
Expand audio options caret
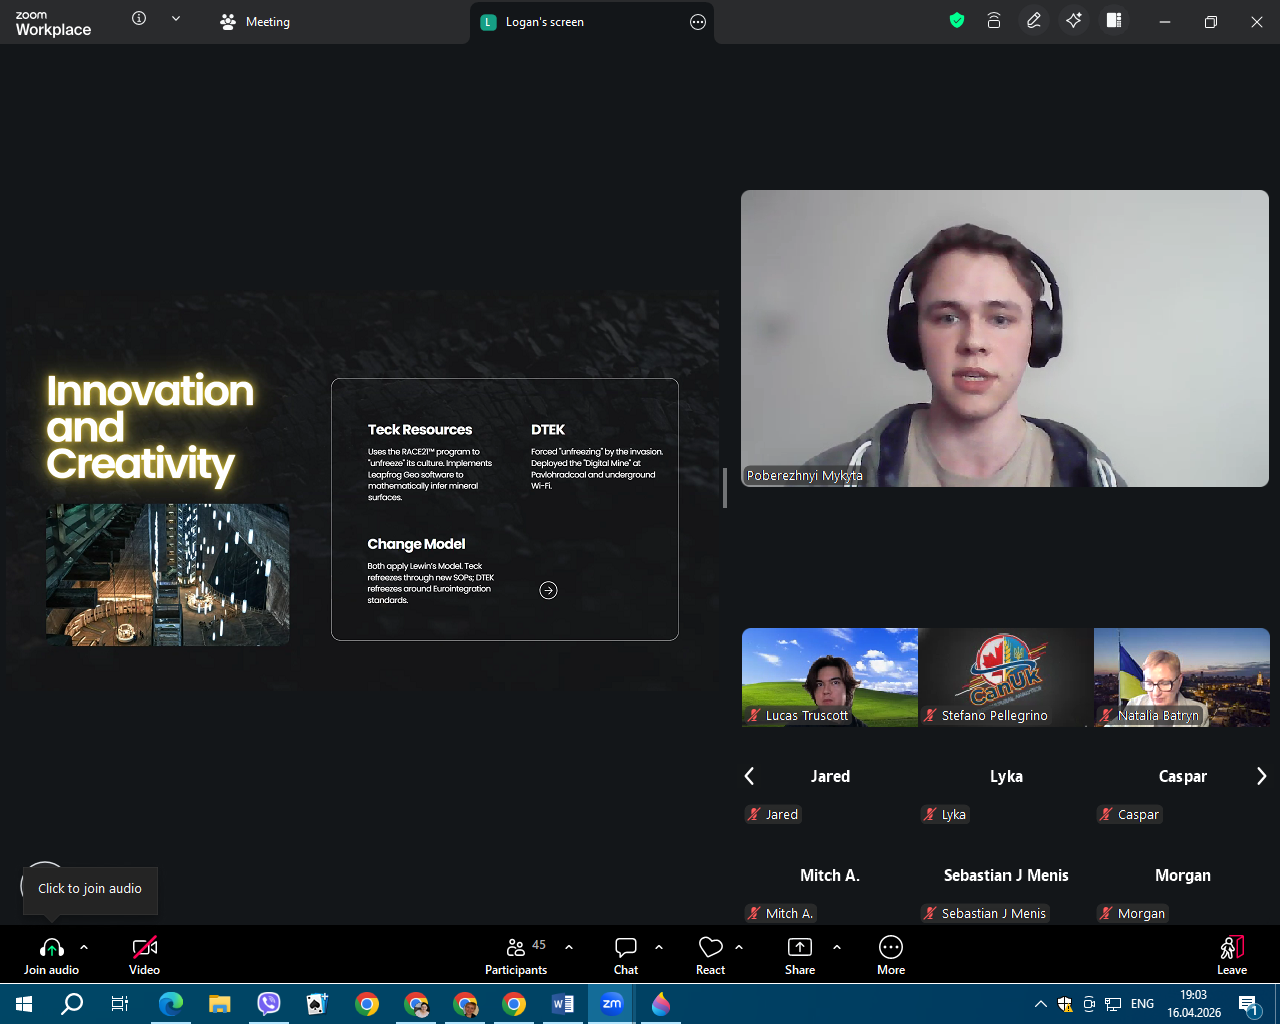(x=84, y=947)
